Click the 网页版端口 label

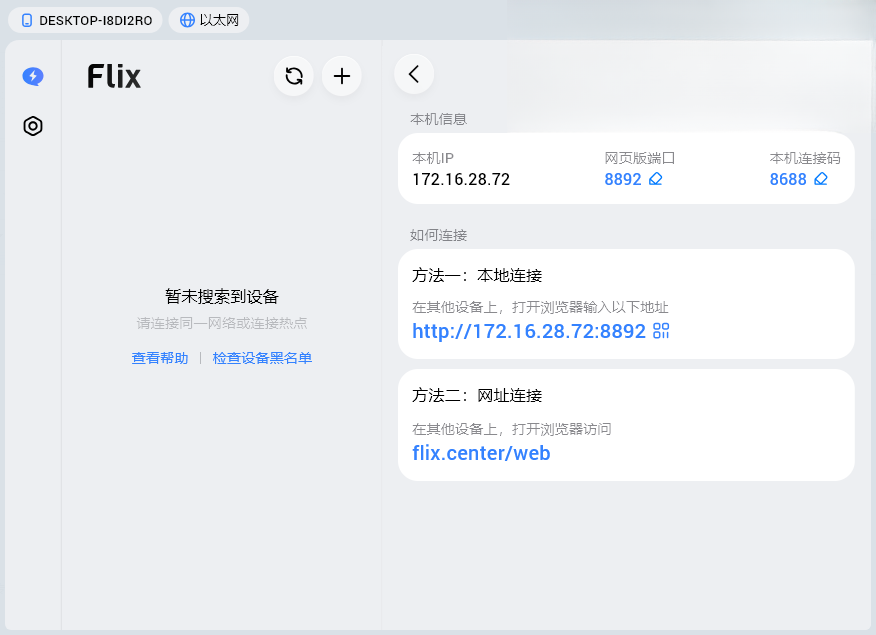click(x=640, y=158)
